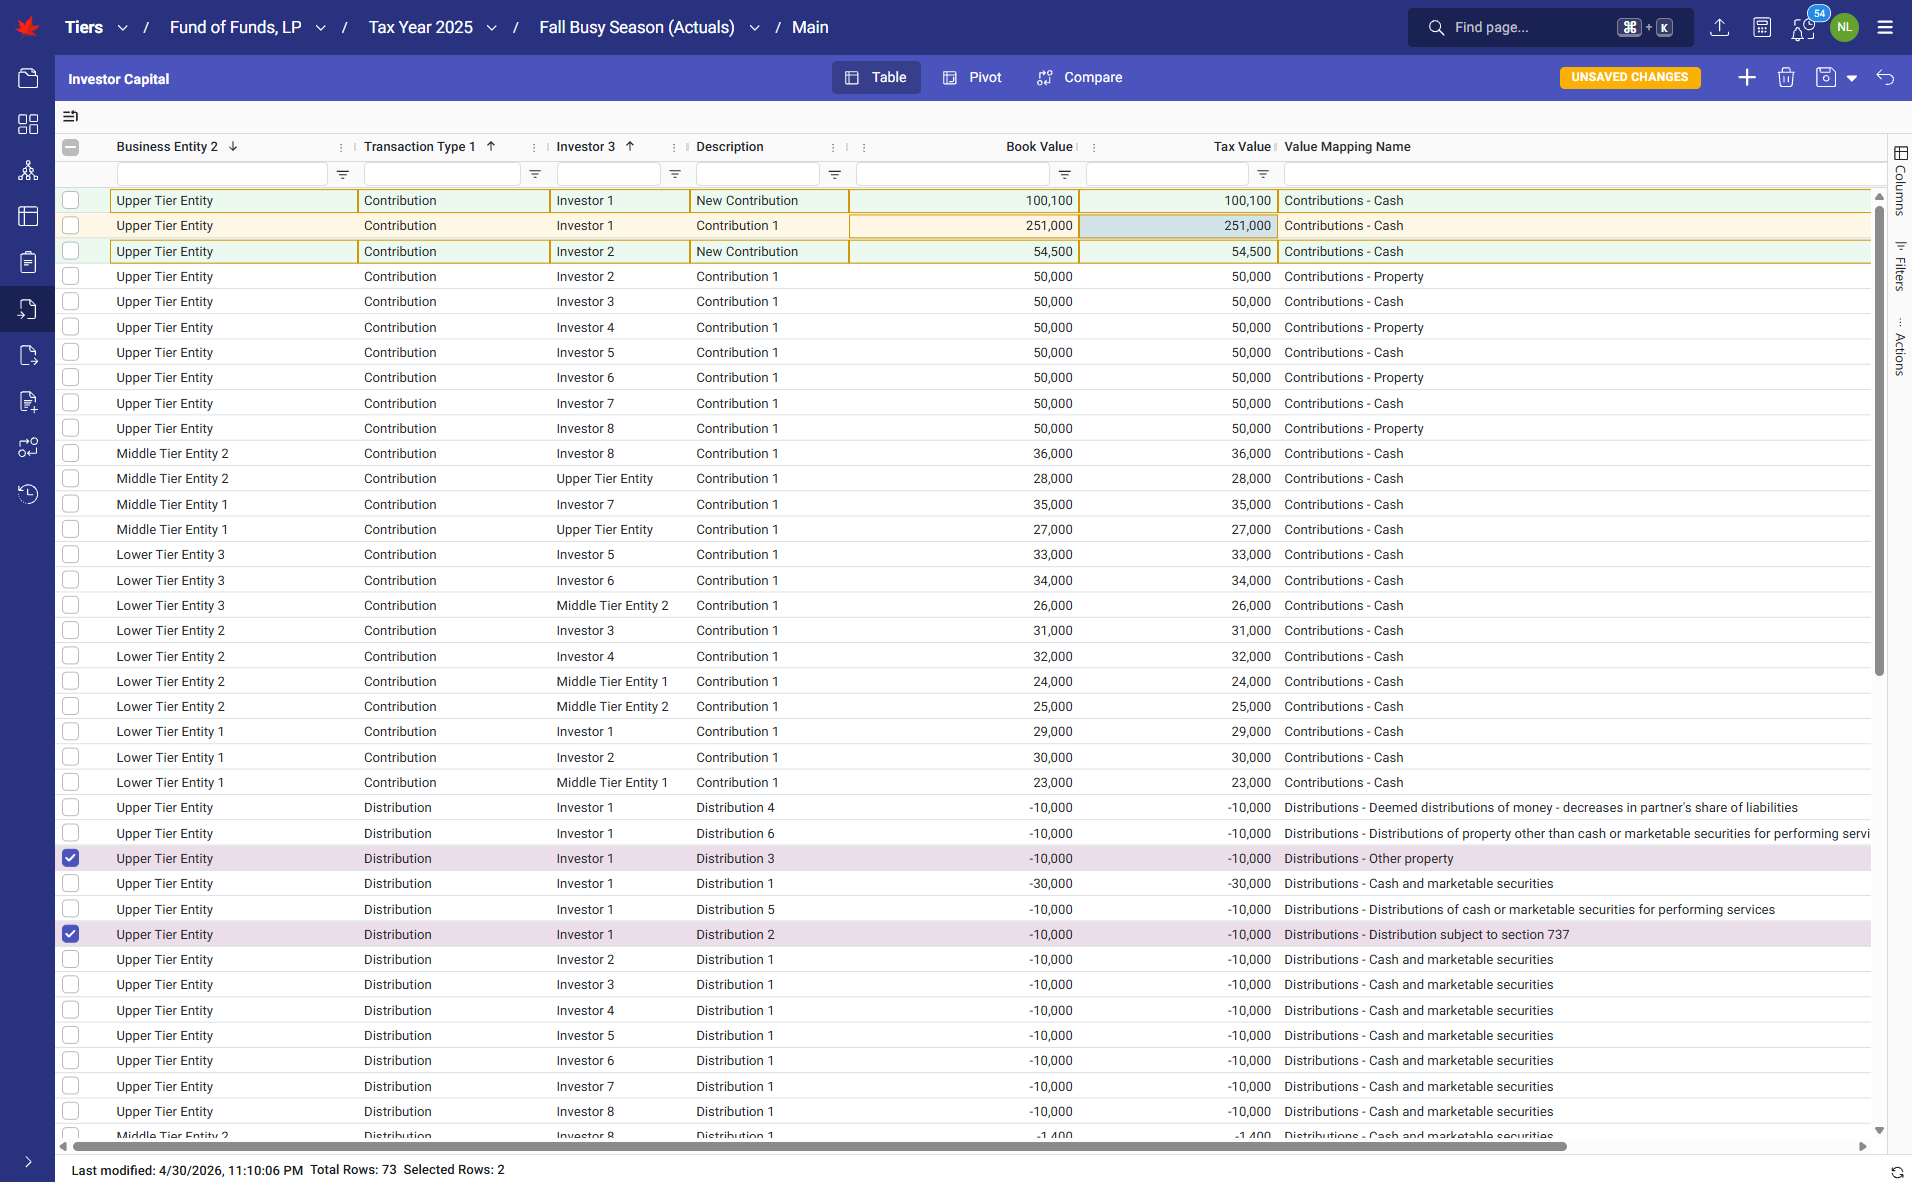Screen dimensions: 1912x1182
Task: Uncheck the Distribution 2 row checkbox
Action: coord(70,934)
